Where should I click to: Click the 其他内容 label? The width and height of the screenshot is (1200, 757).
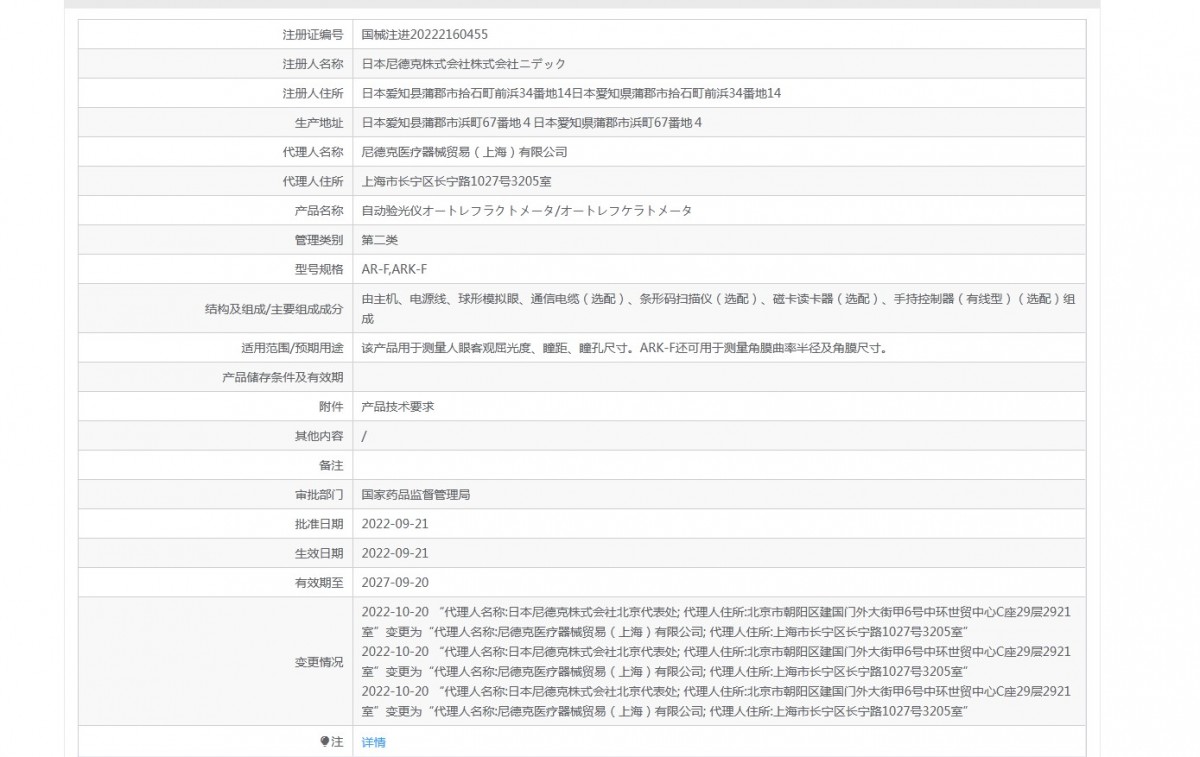[319, 436]
